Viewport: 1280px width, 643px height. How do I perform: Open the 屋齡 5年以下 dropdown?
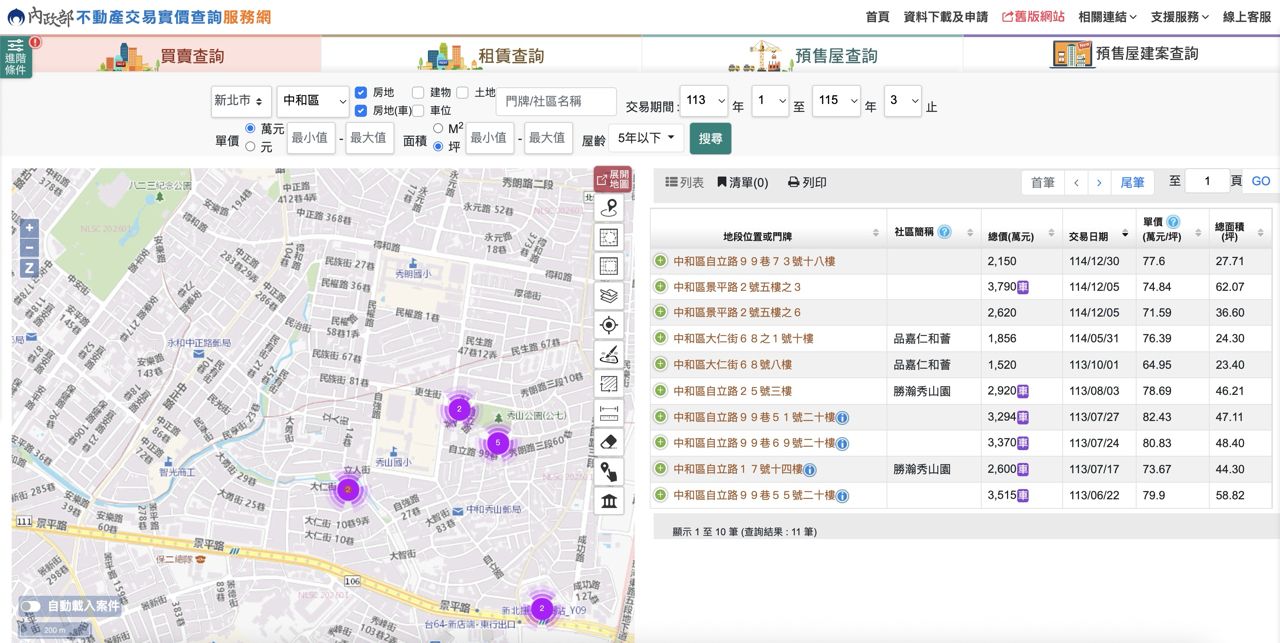646,138
